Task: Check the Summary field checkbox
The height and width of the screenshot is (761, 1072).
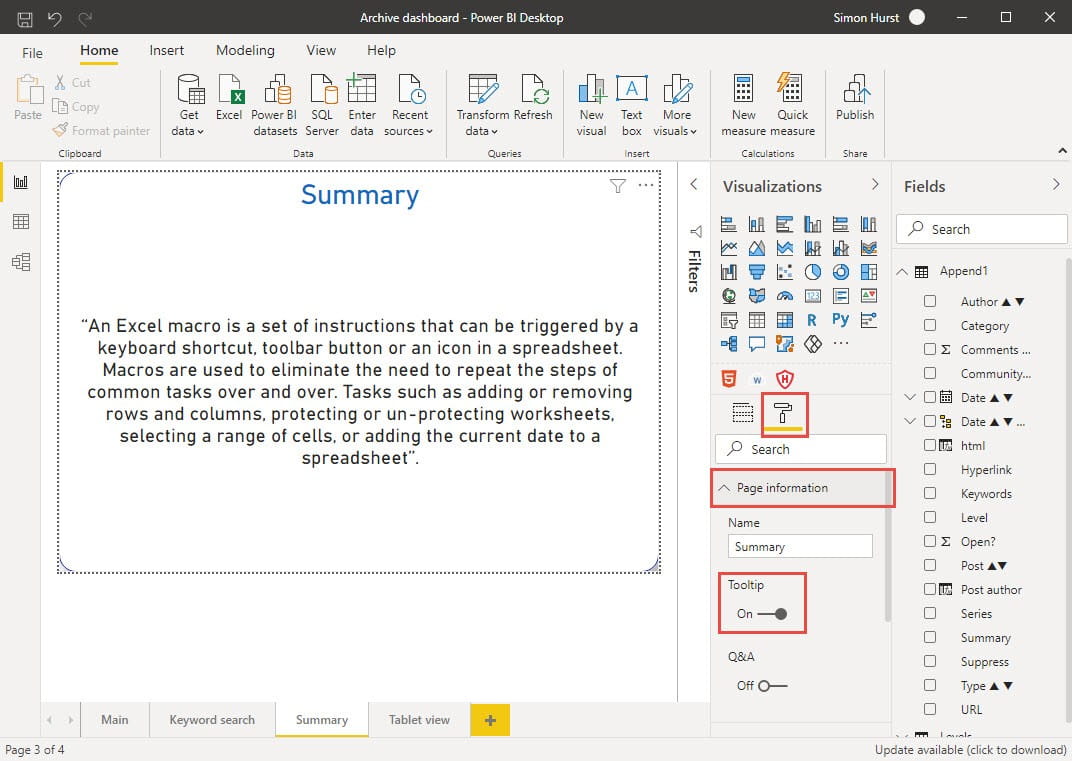Action: [x=930, y=637]
